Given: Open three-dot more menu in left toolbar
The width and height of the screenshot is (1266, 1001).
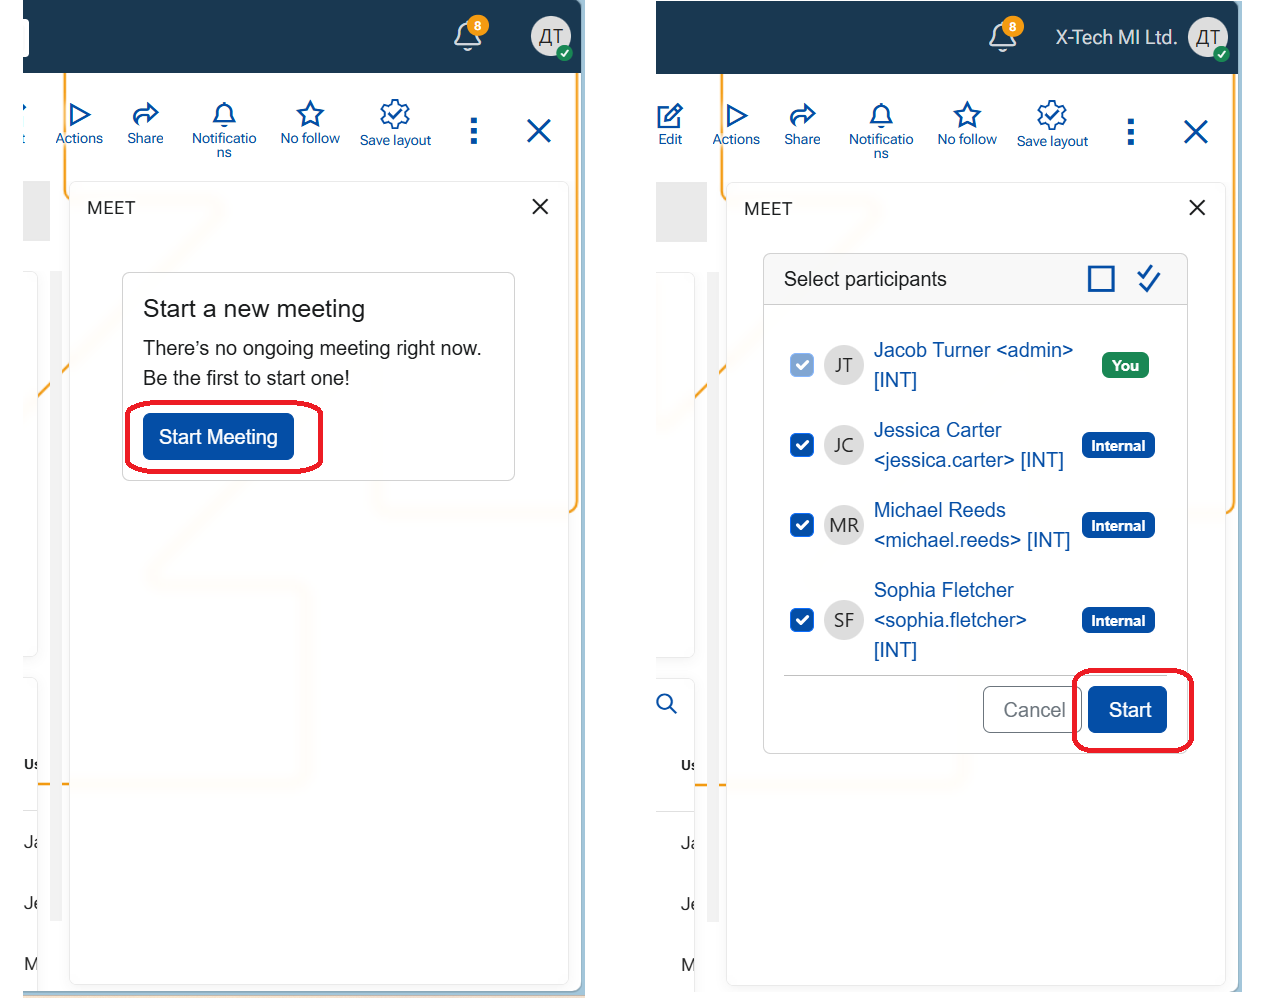Looking at the screenshot, I should click(474, 131).
